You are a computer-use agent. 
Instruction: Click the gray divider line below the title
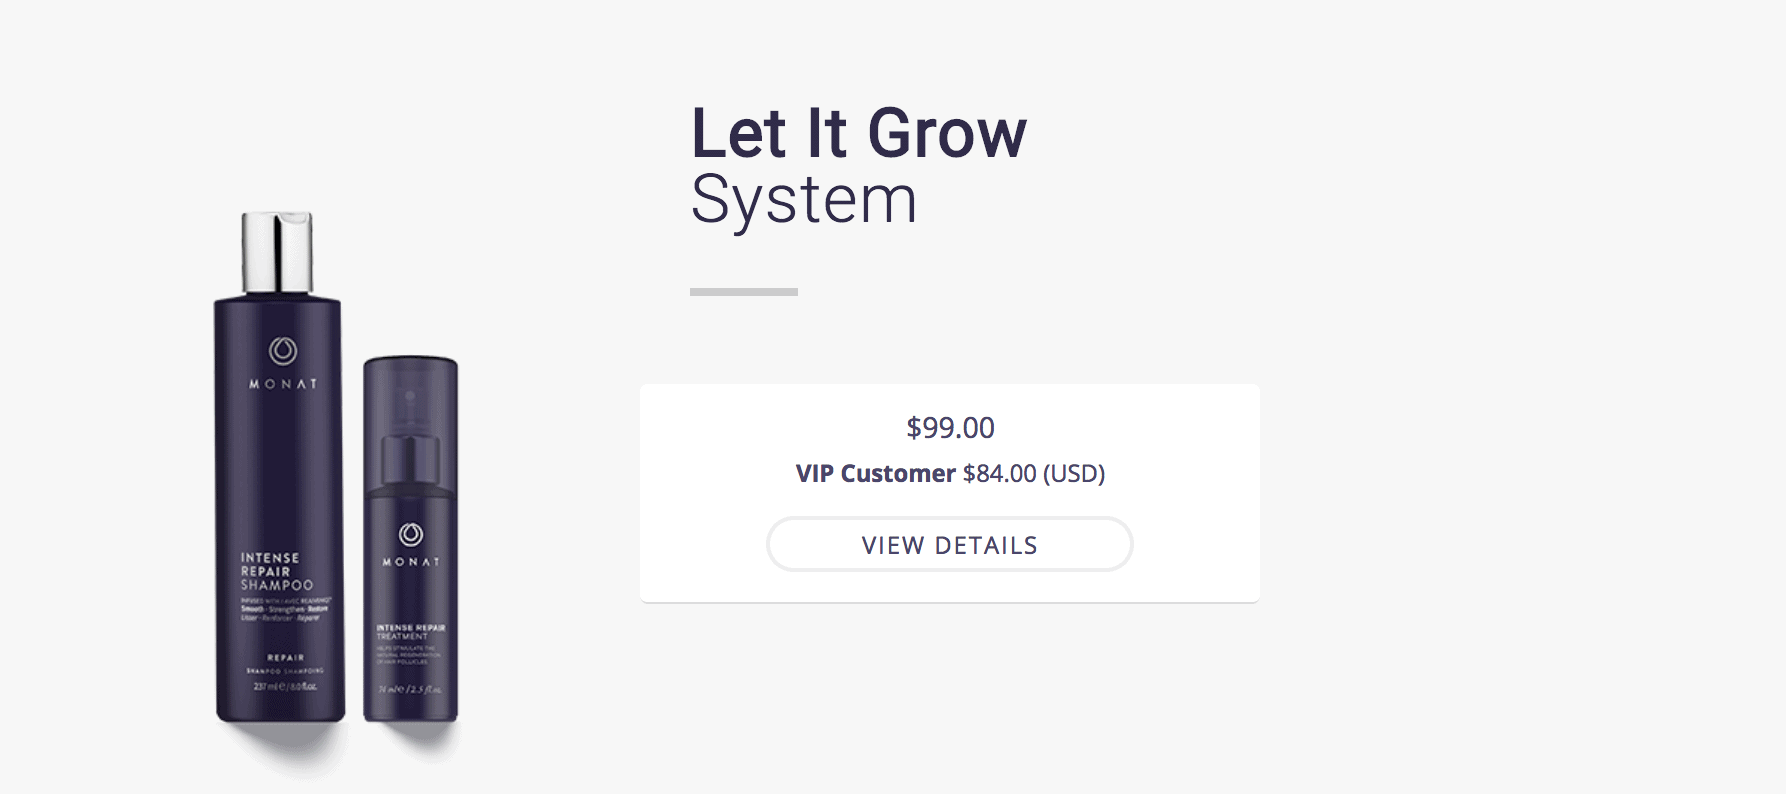pos(744,292)
